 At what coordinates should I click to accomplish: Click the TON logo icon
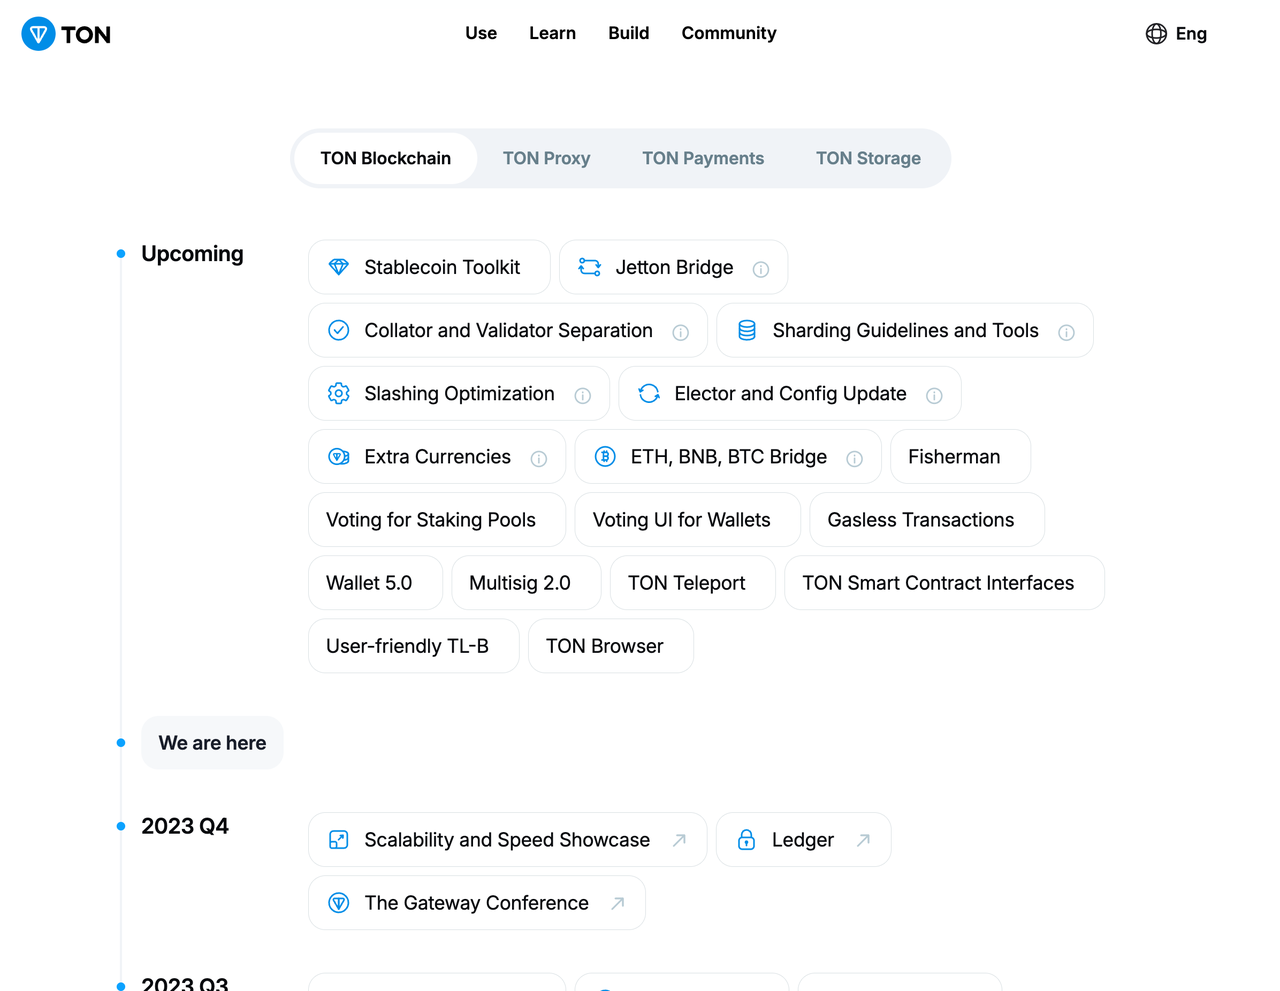tap(39, 34)
